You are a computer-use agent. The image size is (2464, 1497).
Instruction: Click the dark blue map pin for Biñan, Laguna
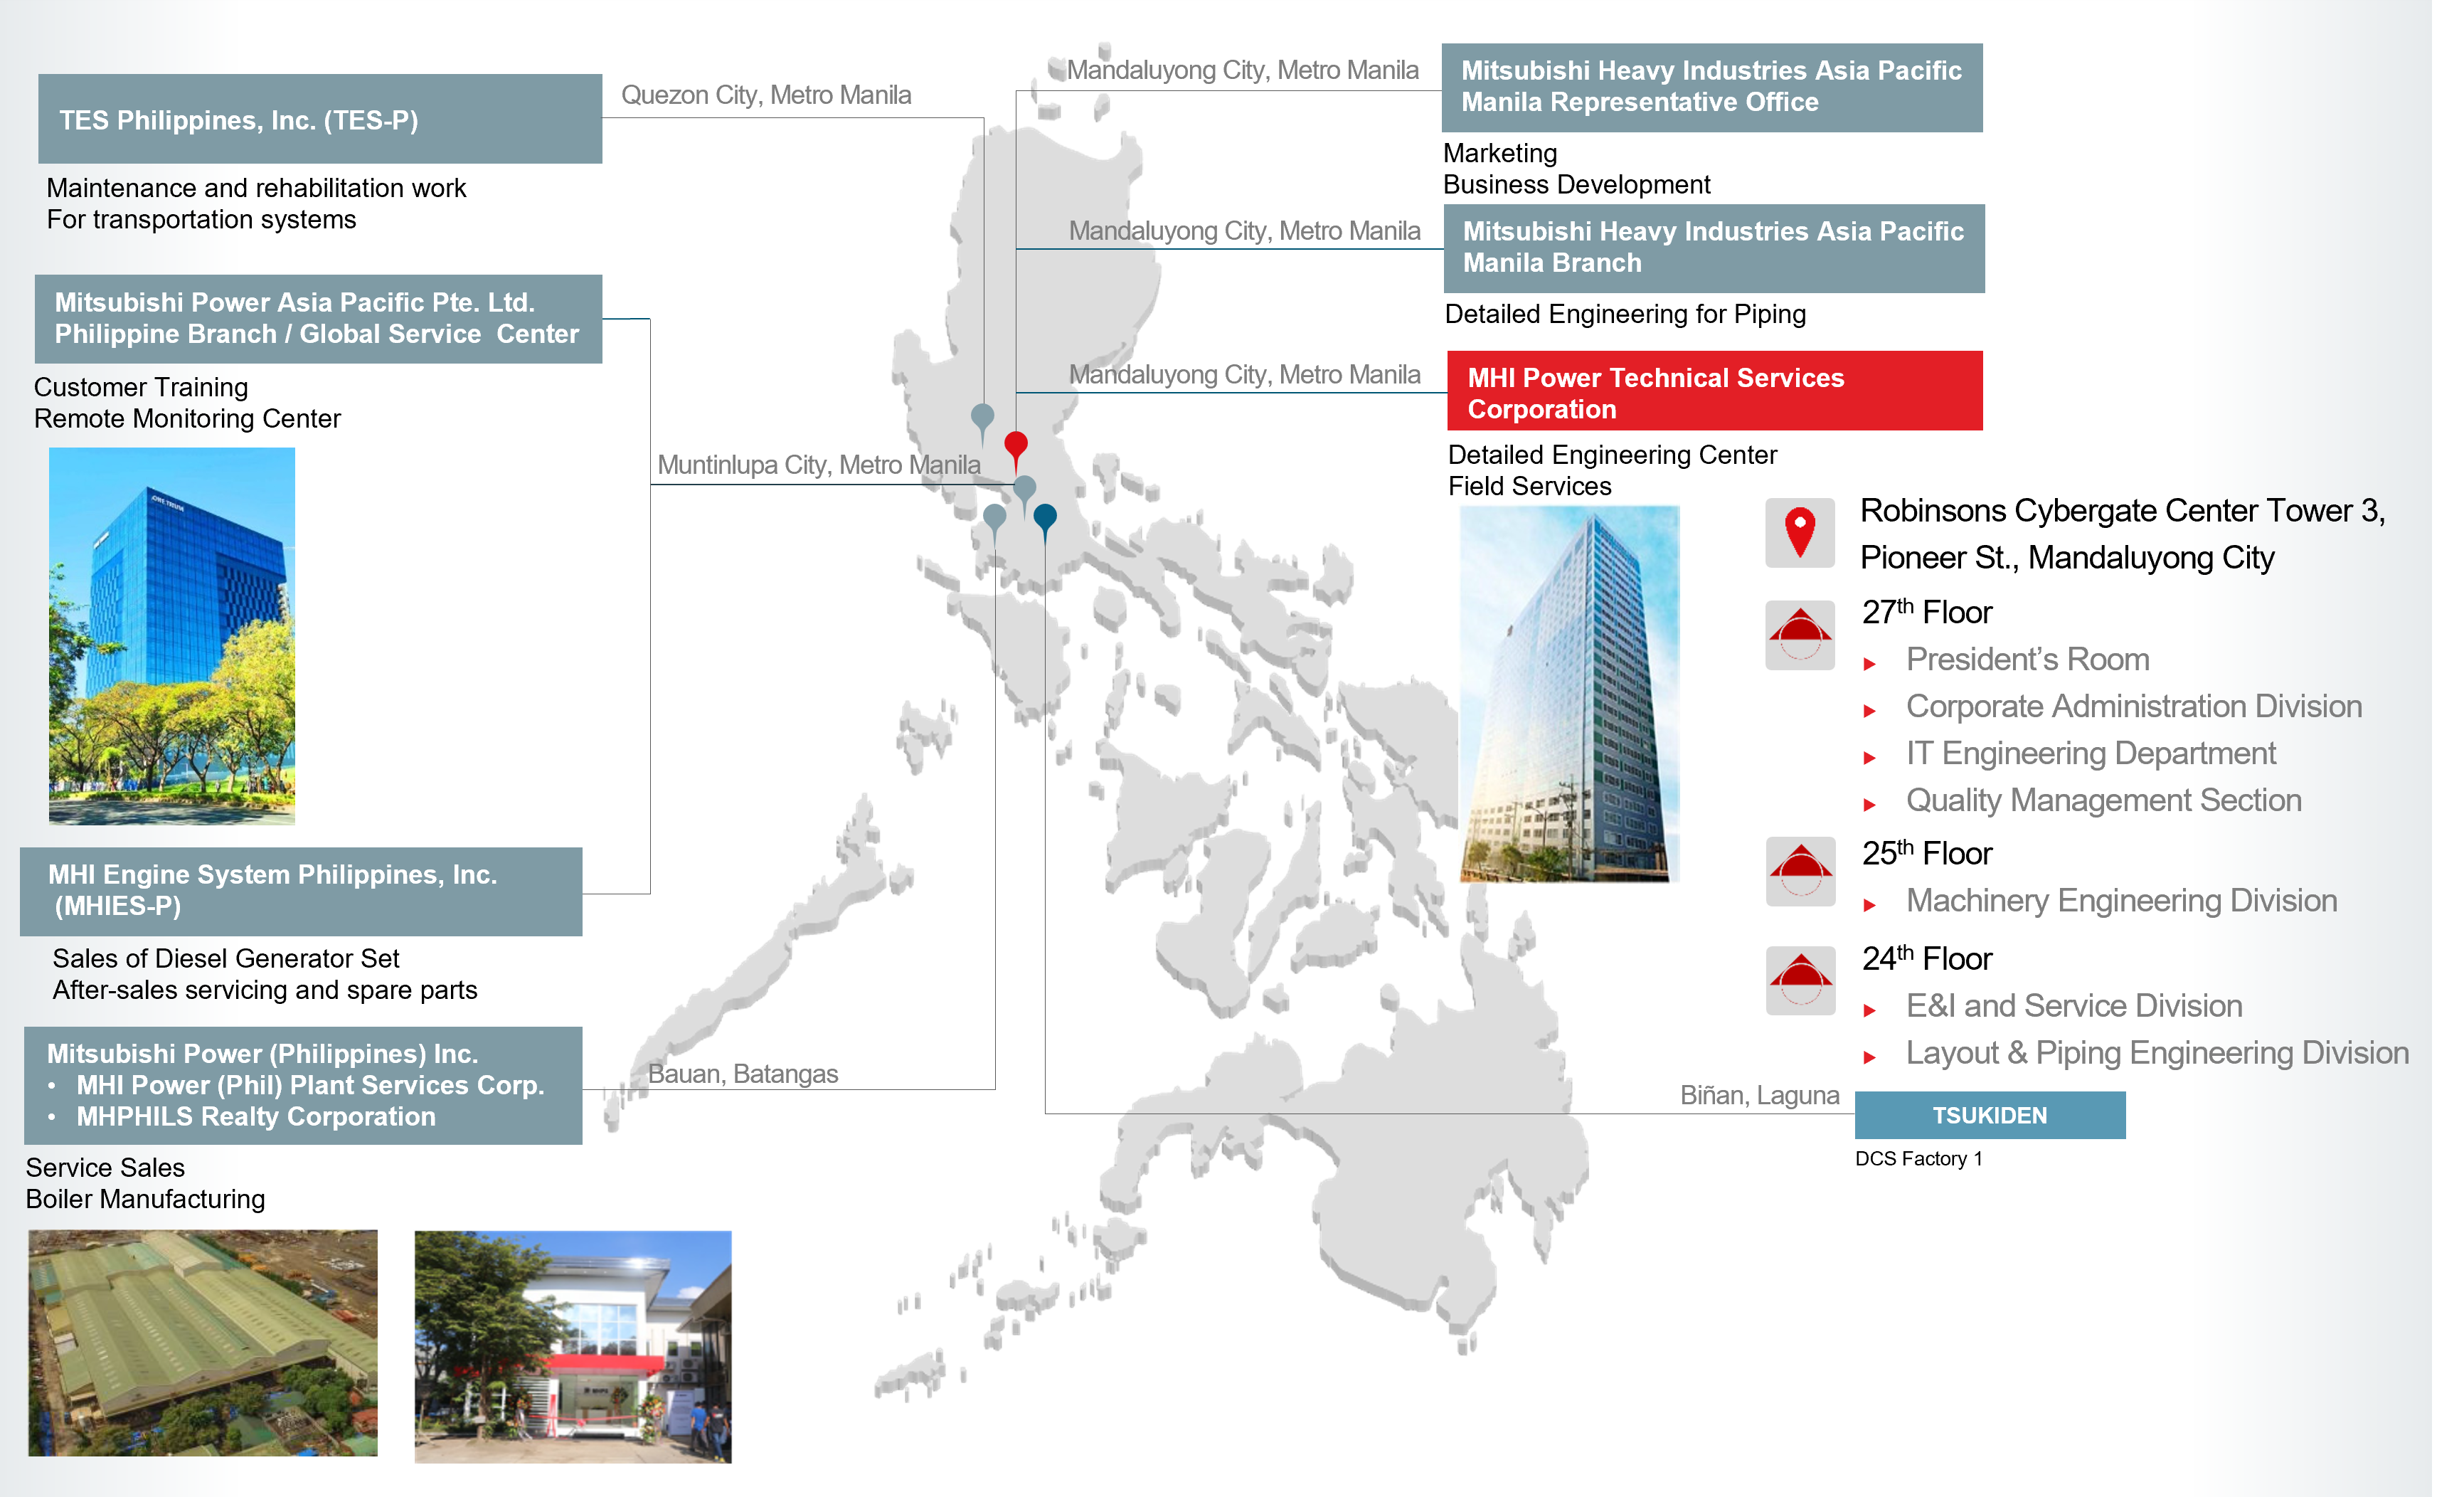click(1045, 520)
